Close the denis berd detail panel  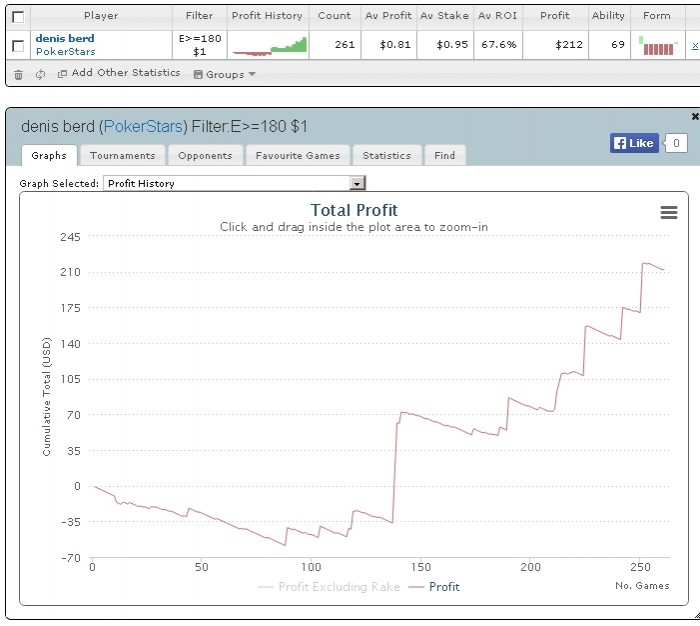pyautogui.click(x=695, y=117)
